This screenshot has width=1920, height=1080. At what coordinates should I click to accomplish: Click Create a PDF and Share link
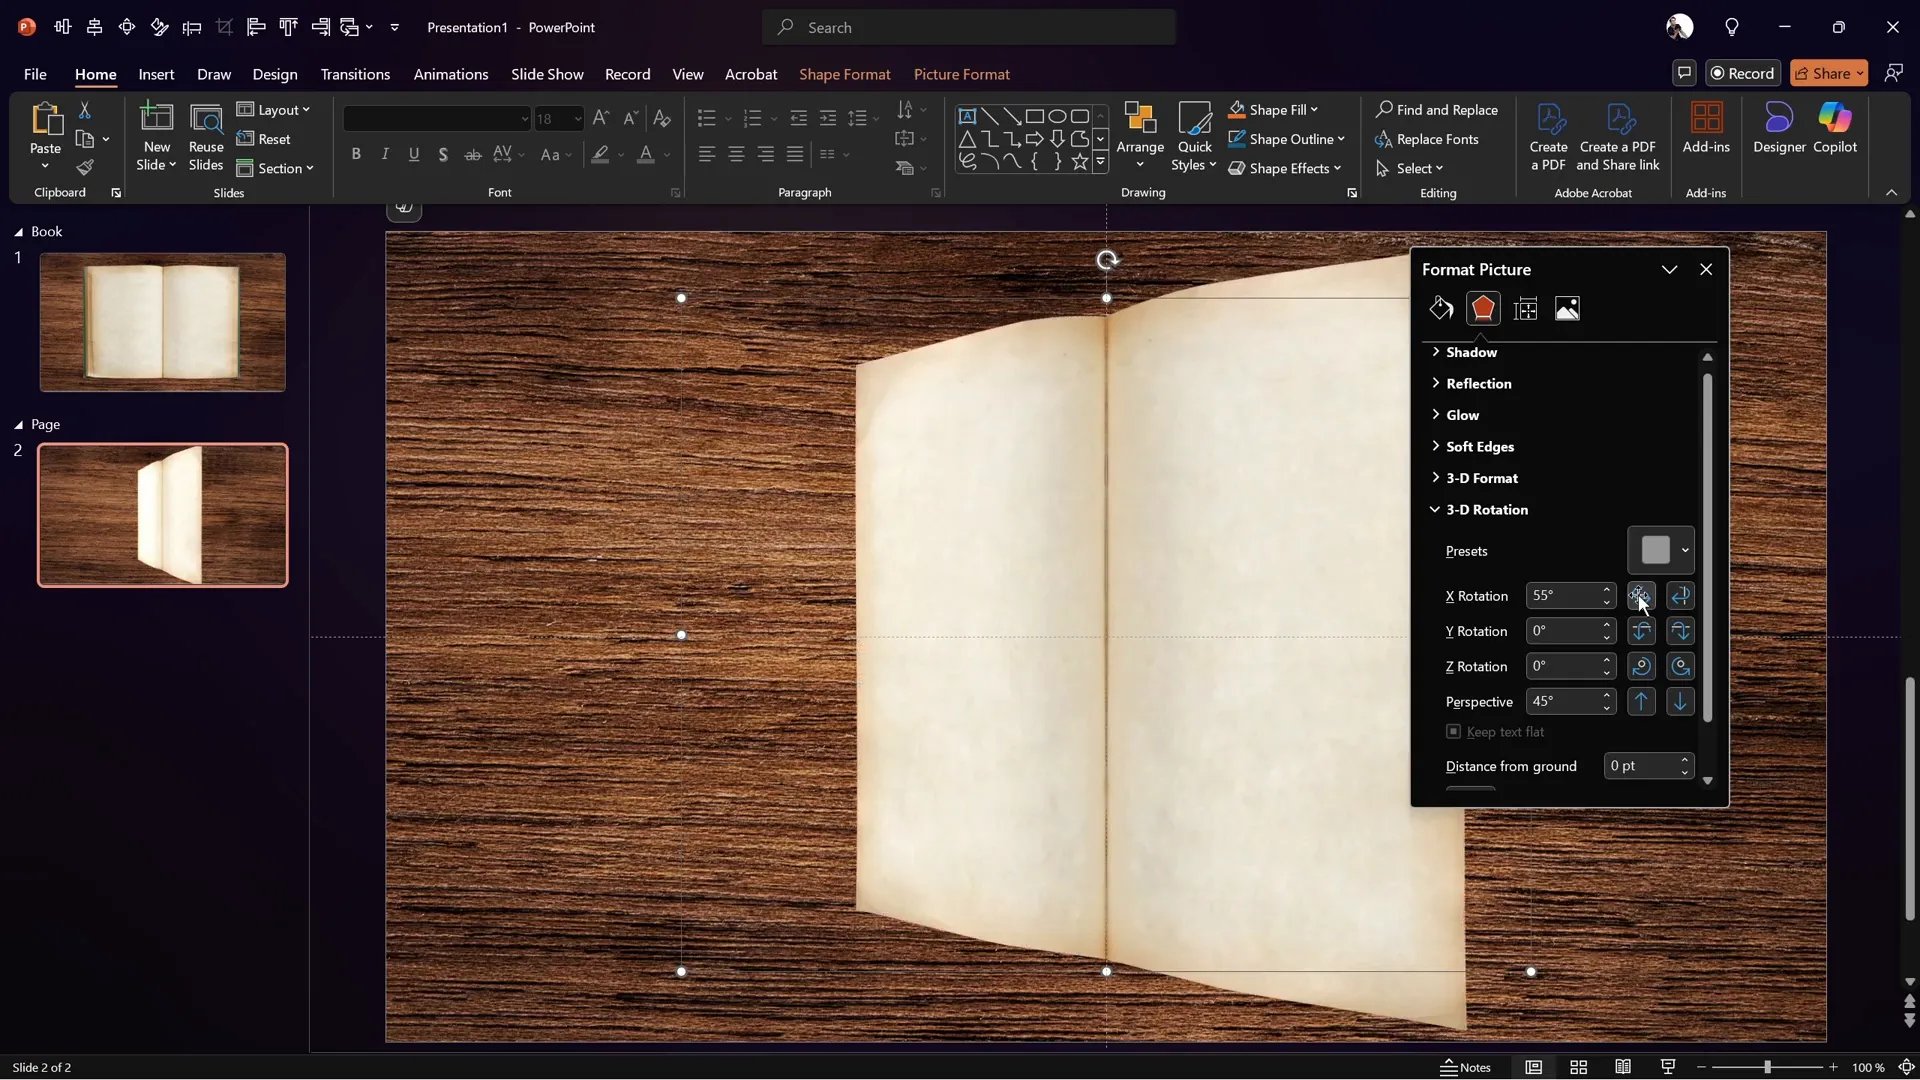point(1618,137)
